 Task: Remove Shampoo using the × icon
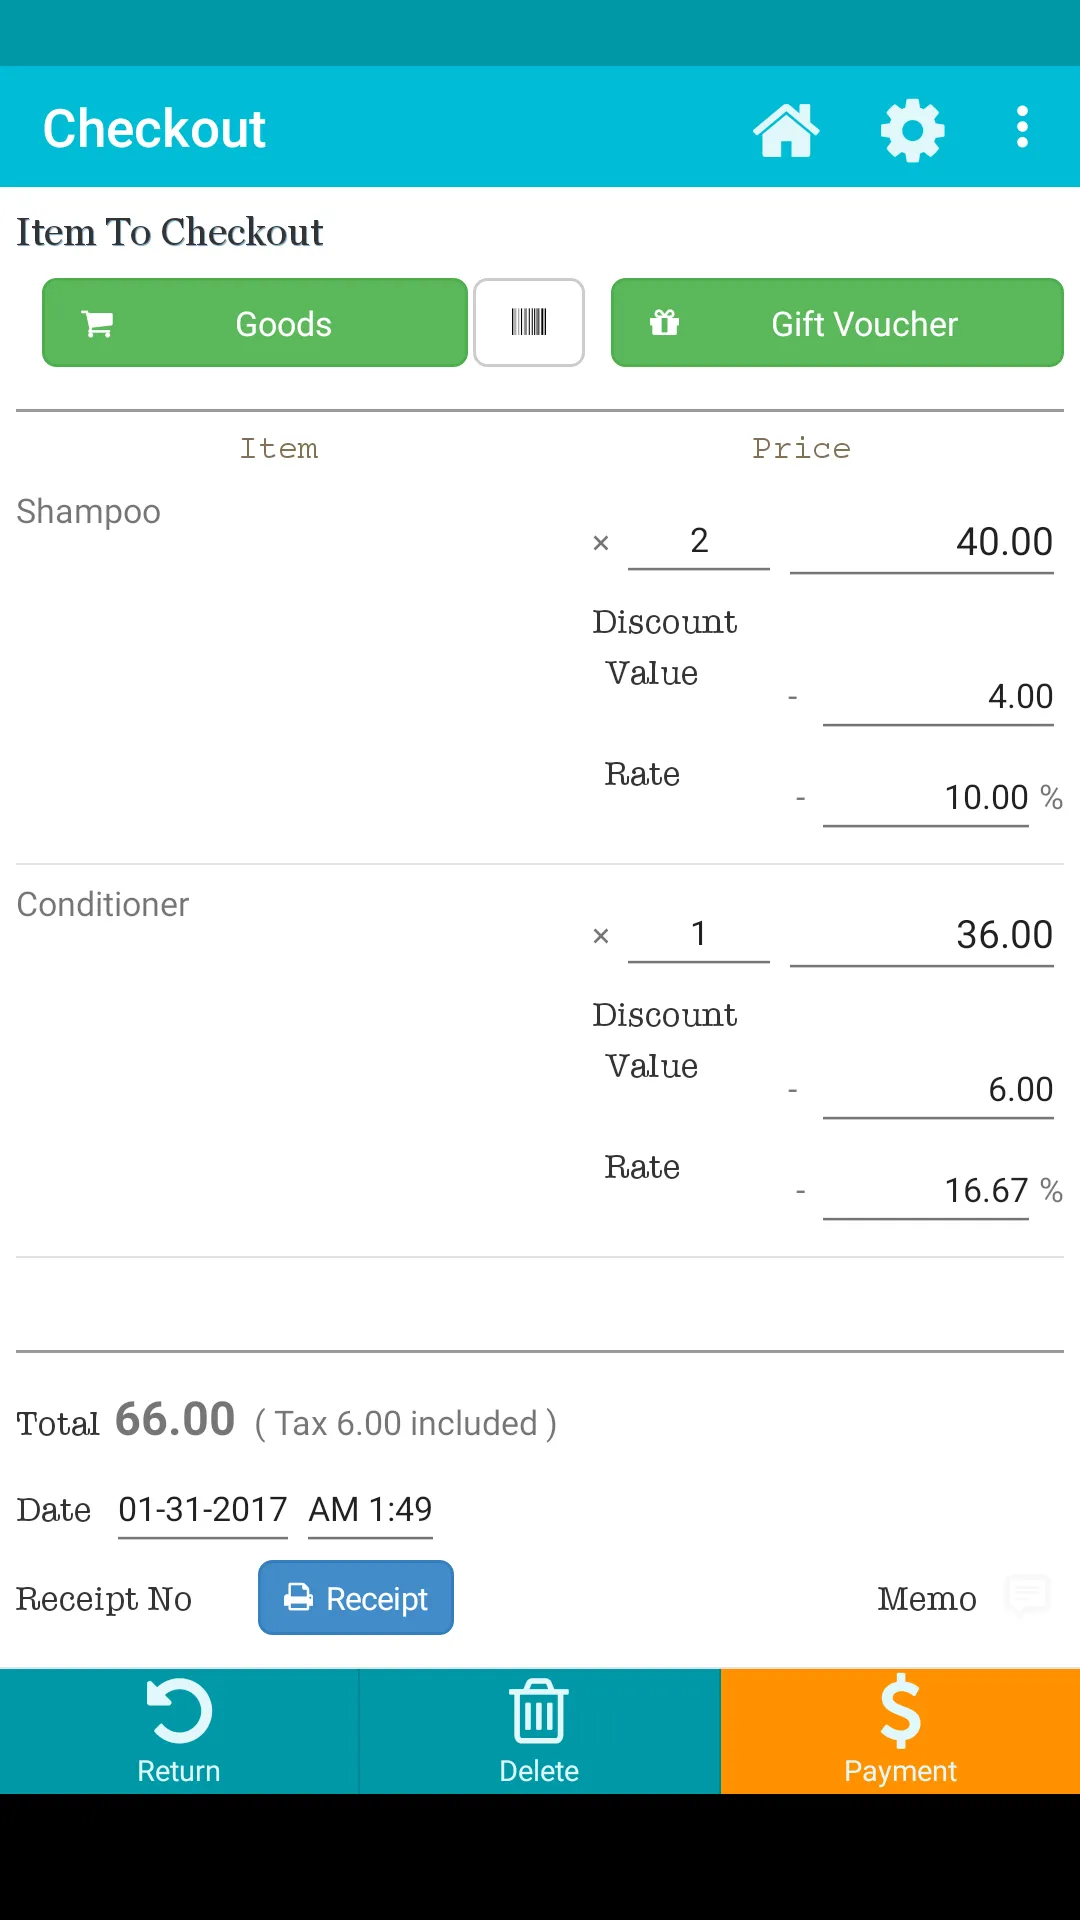click(601, 543)
